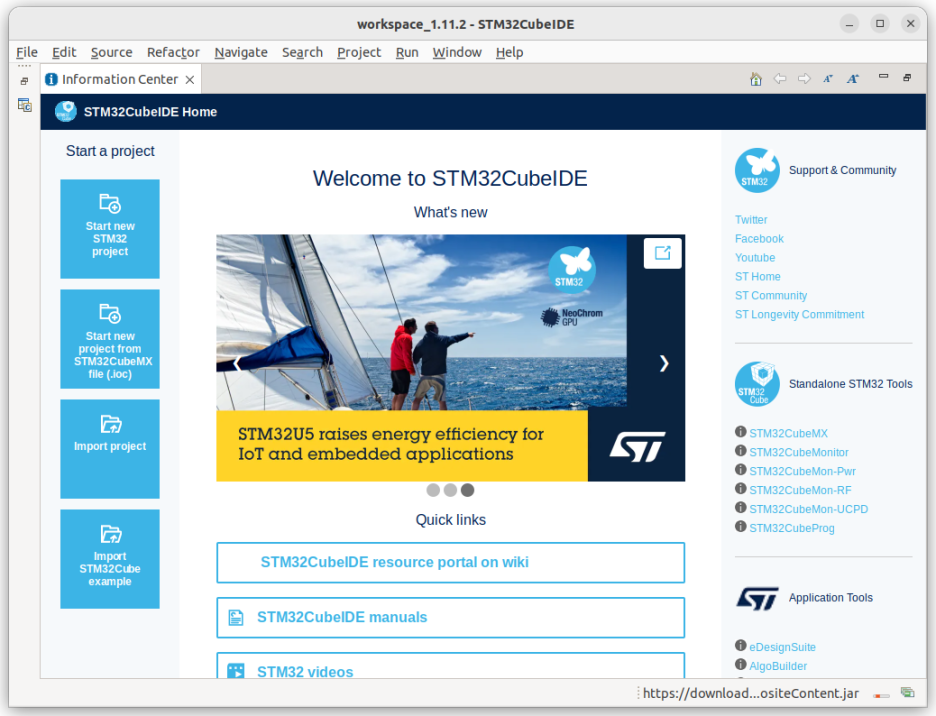Open the Navigate menu
The image size is (936, 716).
[x=241, y=53]
